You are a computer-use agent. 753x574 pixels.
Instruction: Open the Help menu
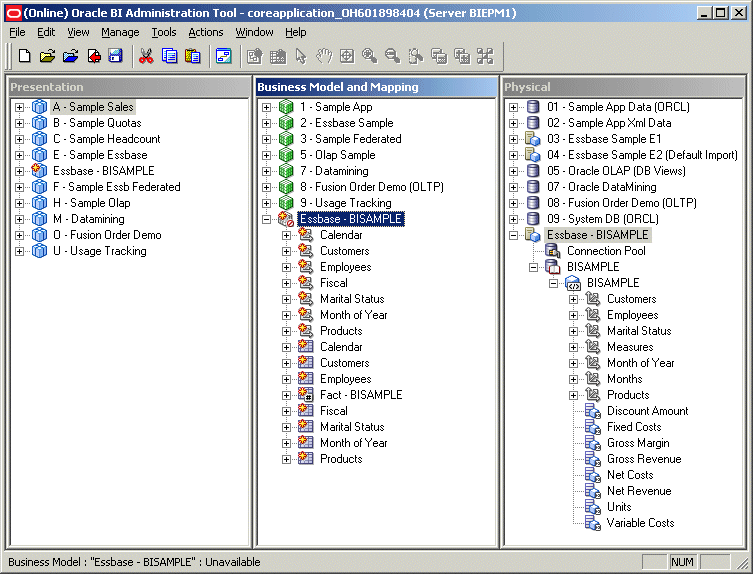295,32
